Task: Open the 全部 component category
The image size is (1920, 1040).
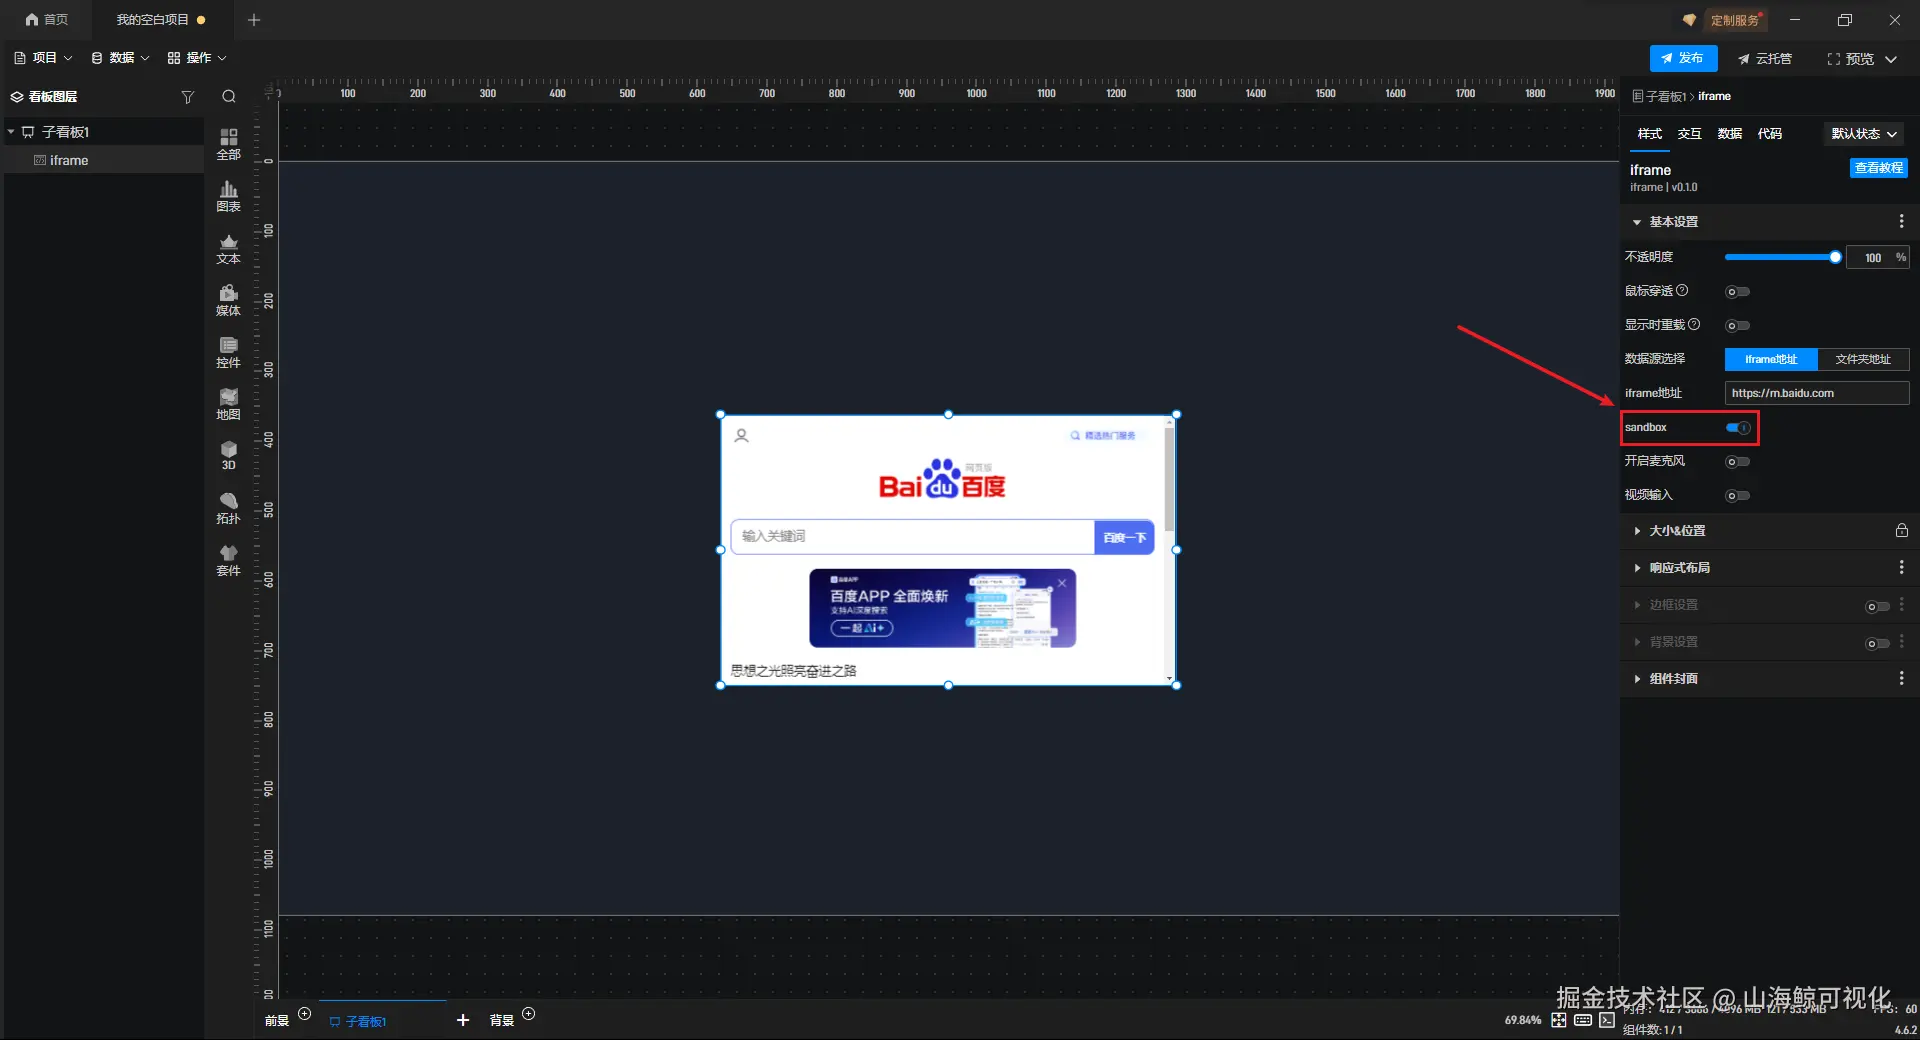Action: point(229,144)
